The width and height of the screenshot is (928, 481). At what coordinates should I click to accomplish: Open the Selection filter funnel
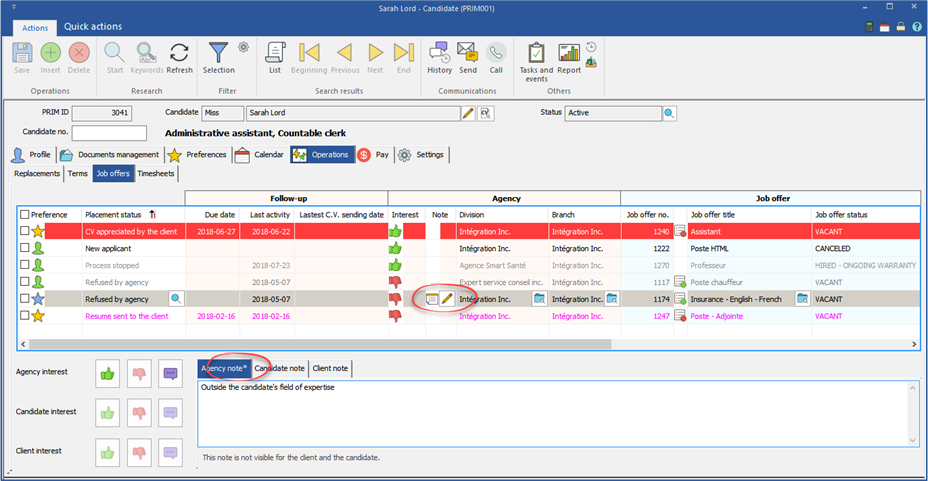tap(218, 53)
